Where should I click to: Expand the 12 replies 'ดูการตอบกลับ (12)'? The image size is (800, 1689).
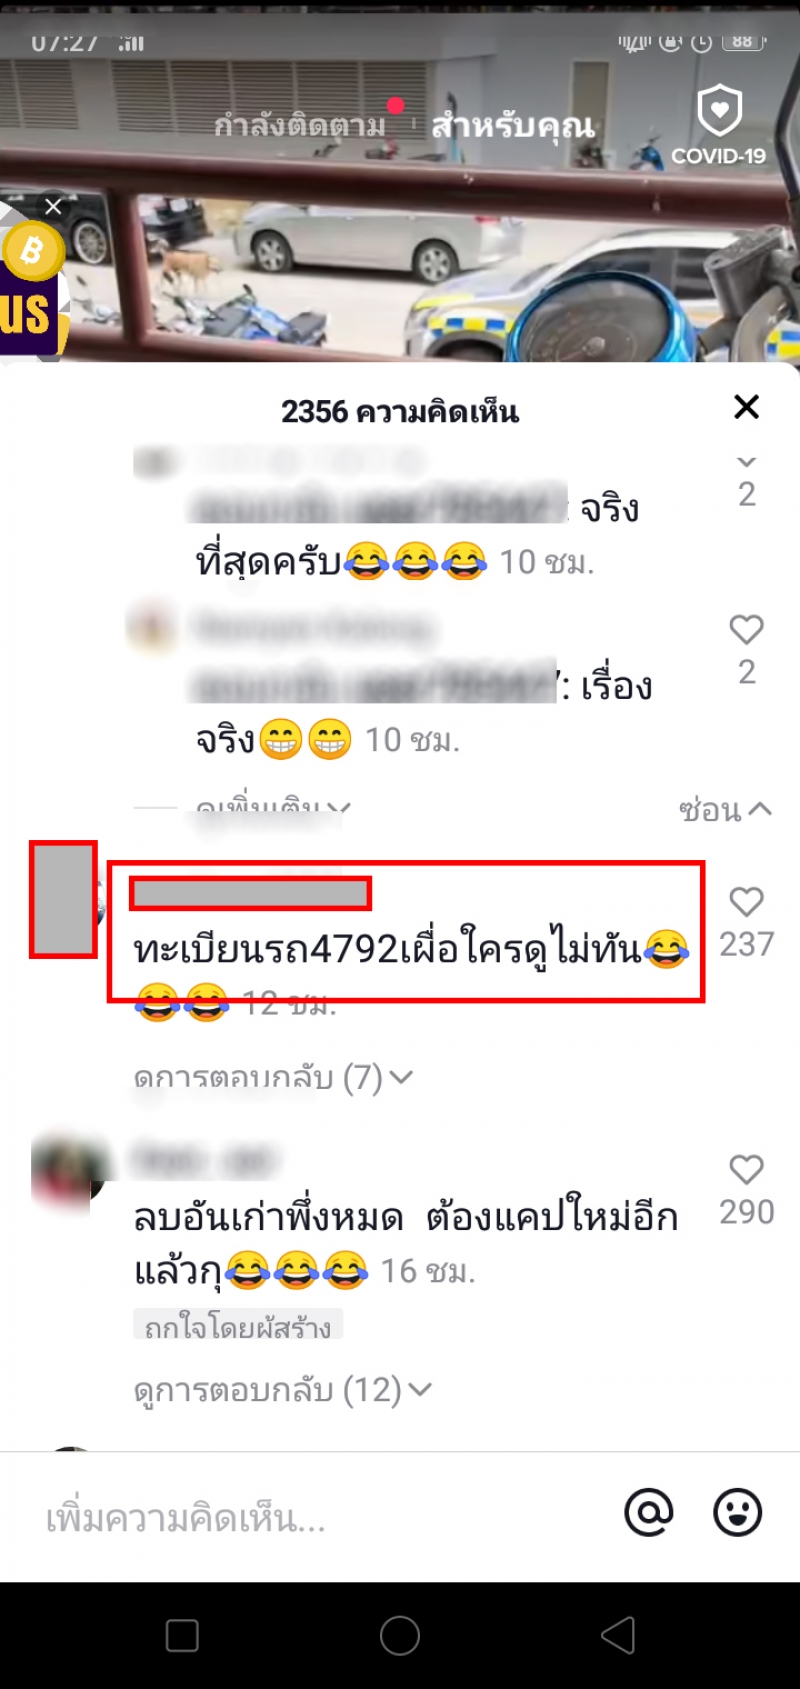[282, 1389]
